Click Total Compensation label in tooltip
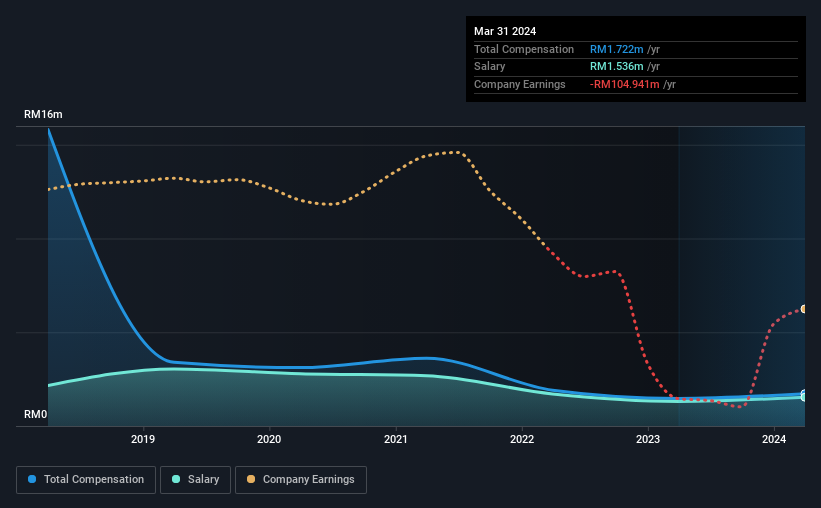This screenshot has width=821, height=508. [x=524, y=49]
